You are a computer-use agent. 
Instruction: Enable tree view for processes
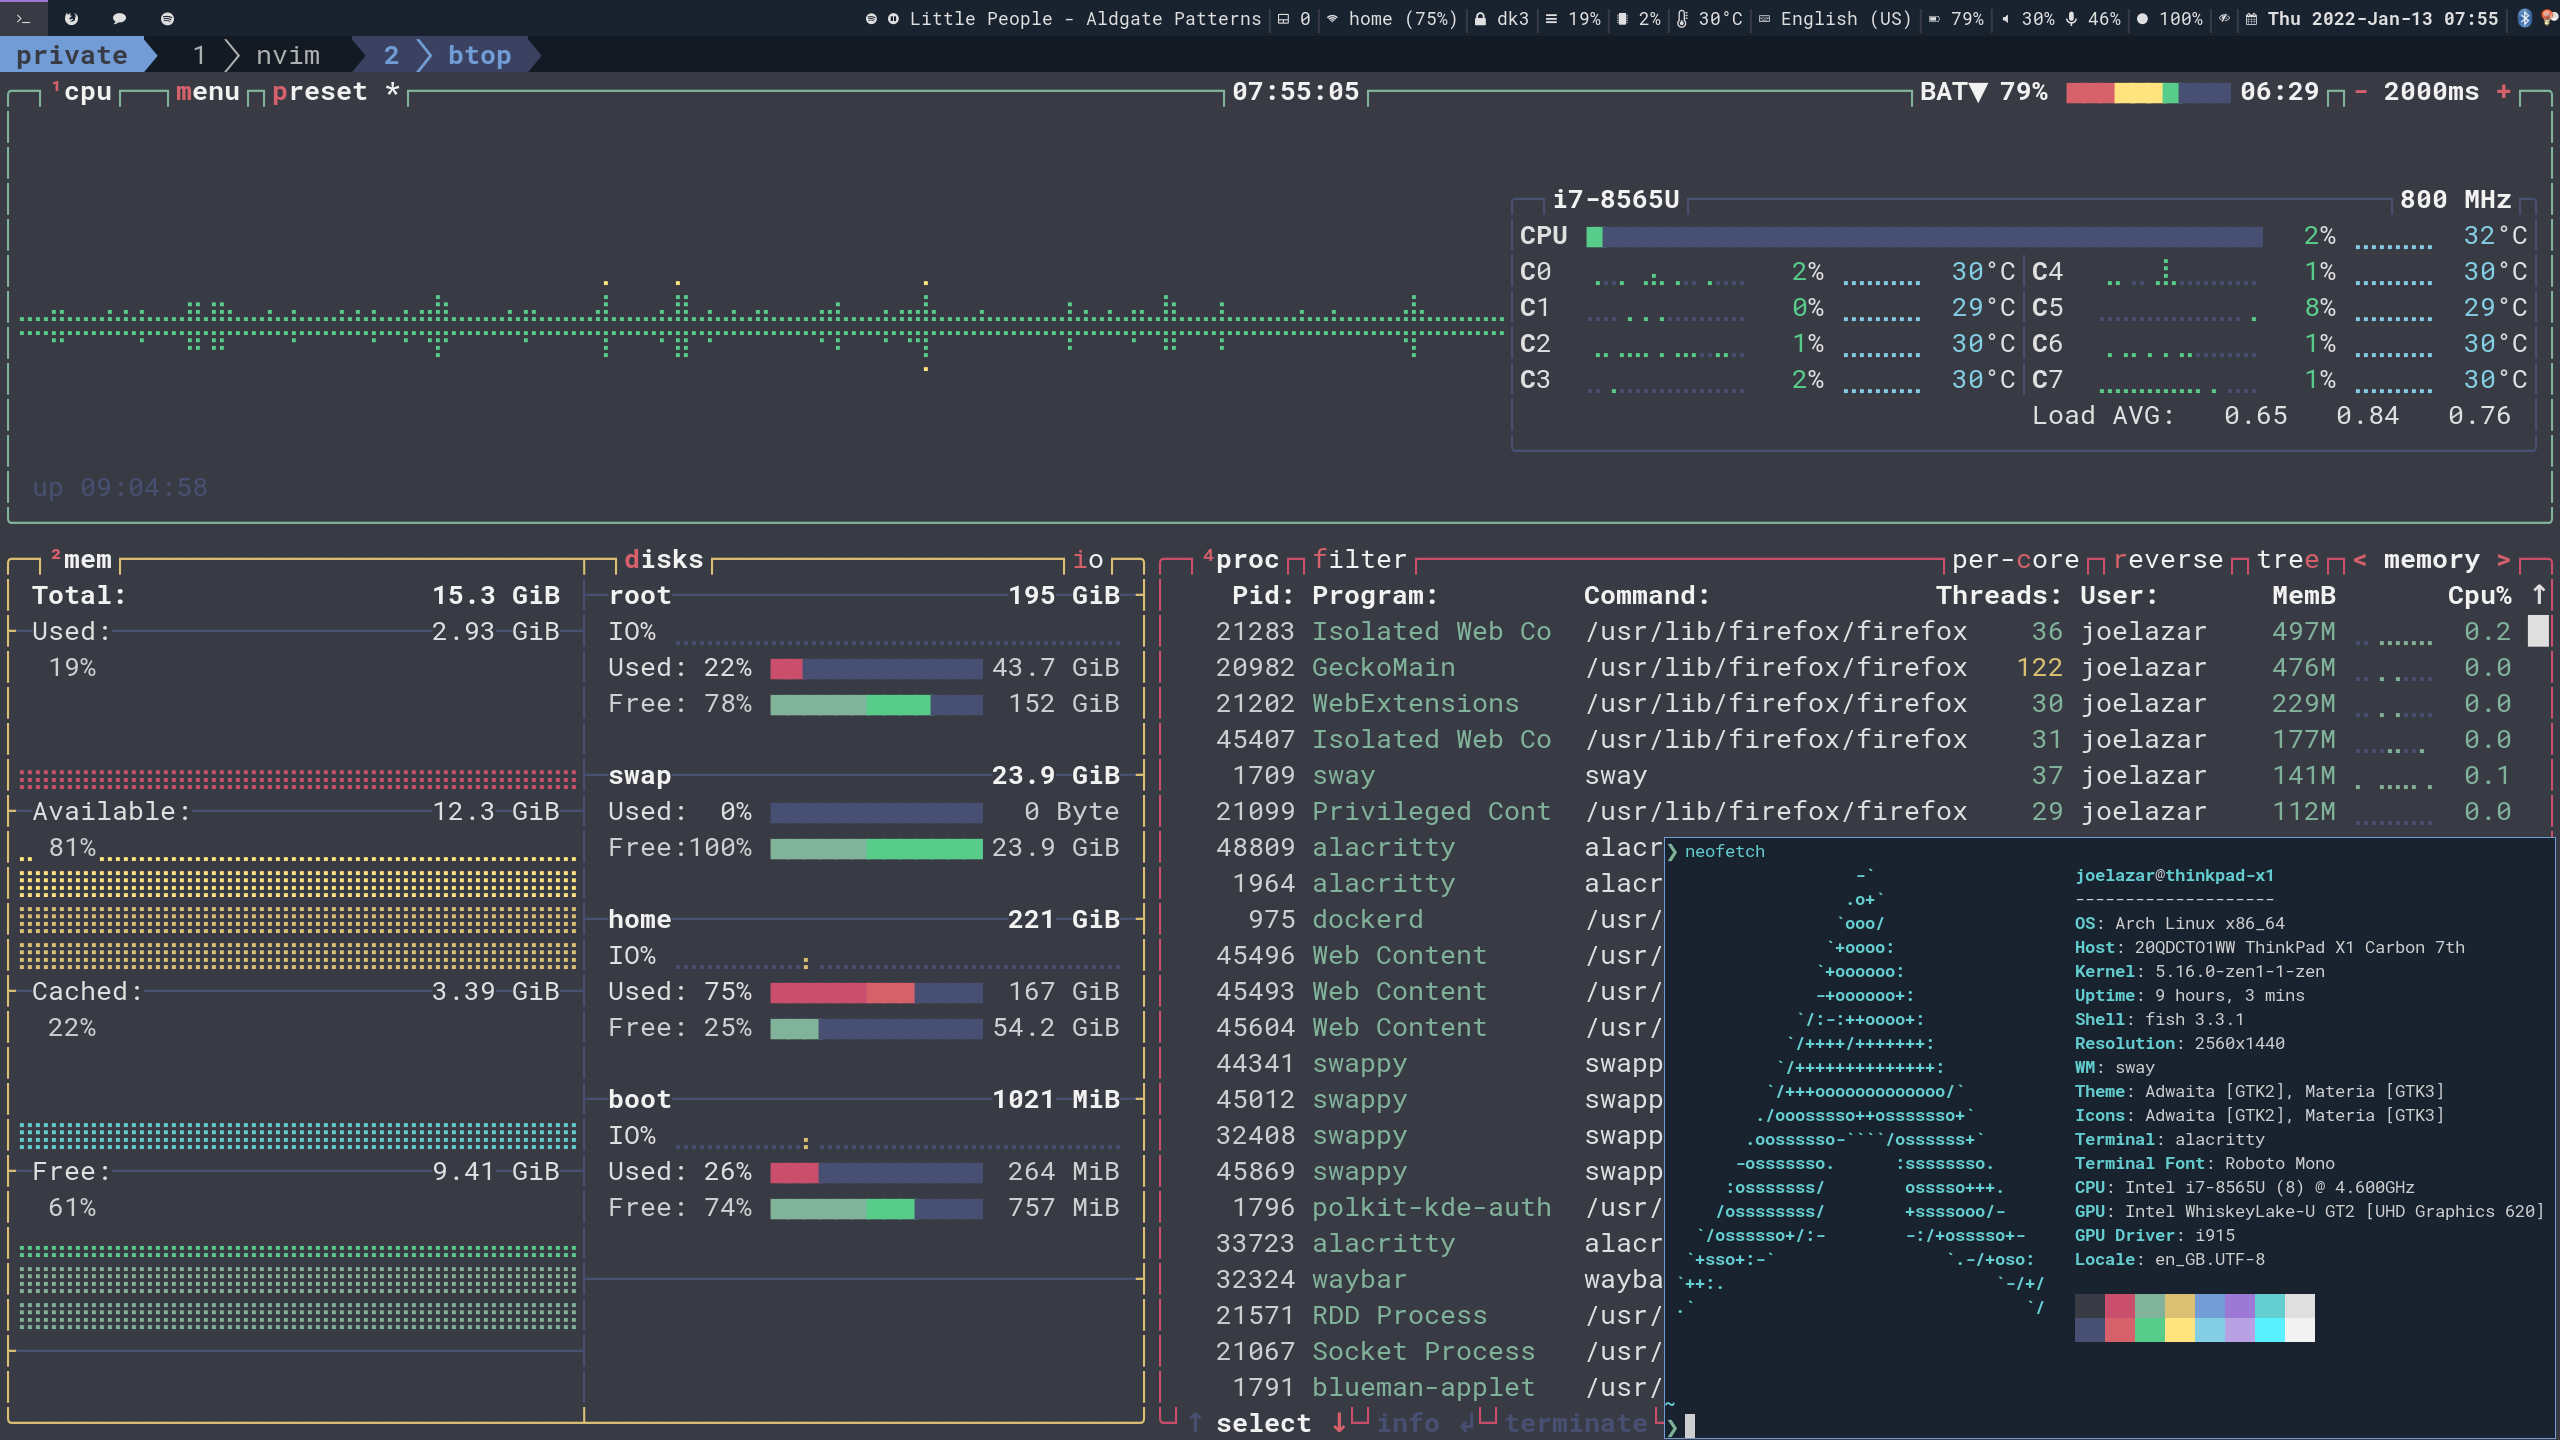[x=2288, y=560]
